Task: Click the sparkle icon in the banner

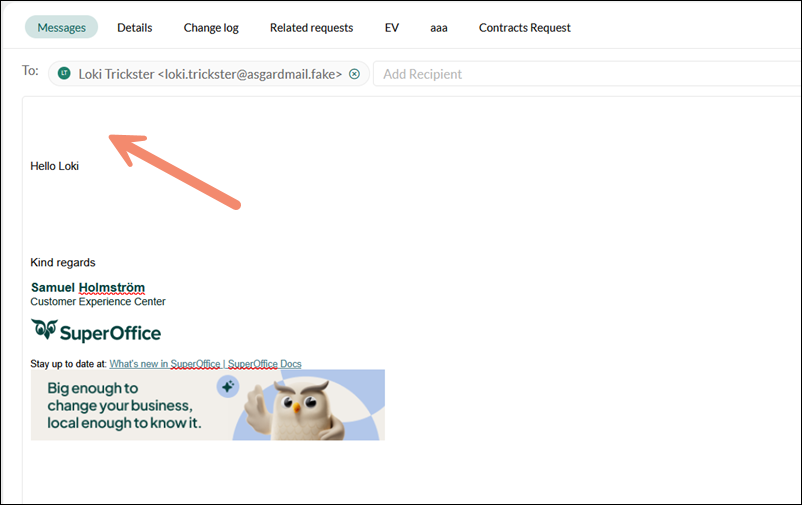Action: coord(228,387)
